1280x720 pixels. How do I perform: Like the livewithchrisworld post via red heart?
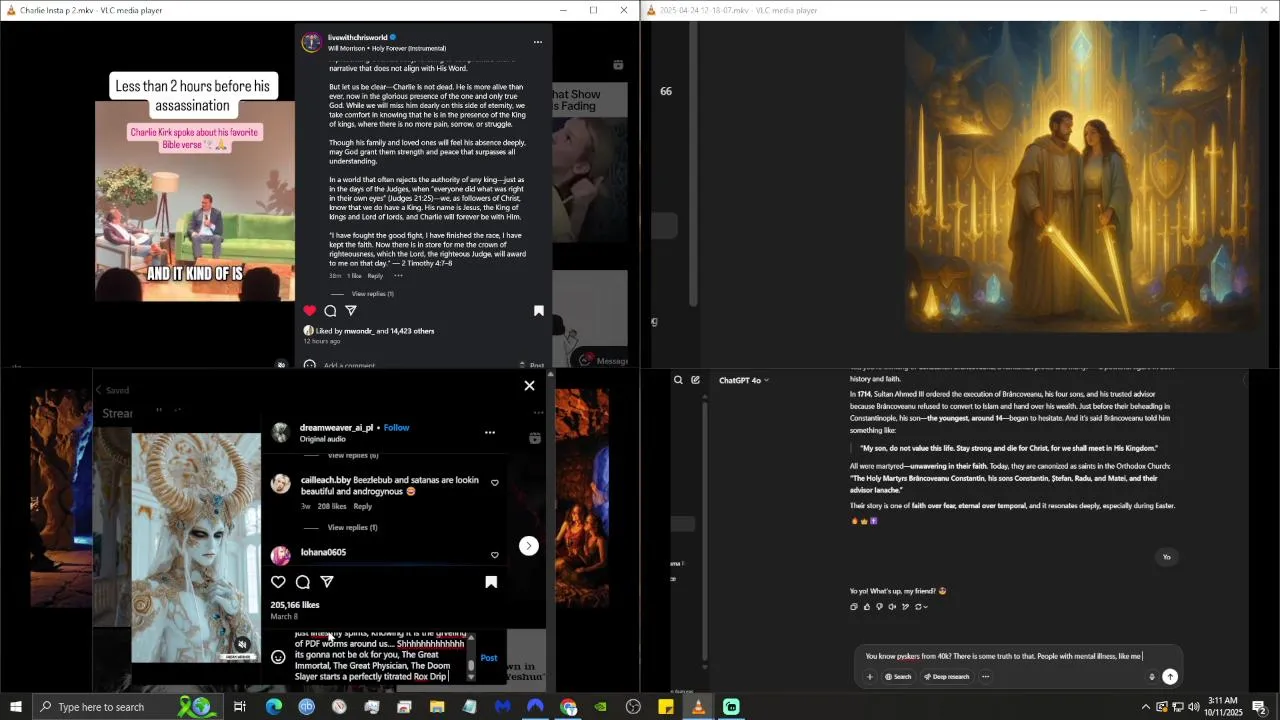[x=310, y=311]
